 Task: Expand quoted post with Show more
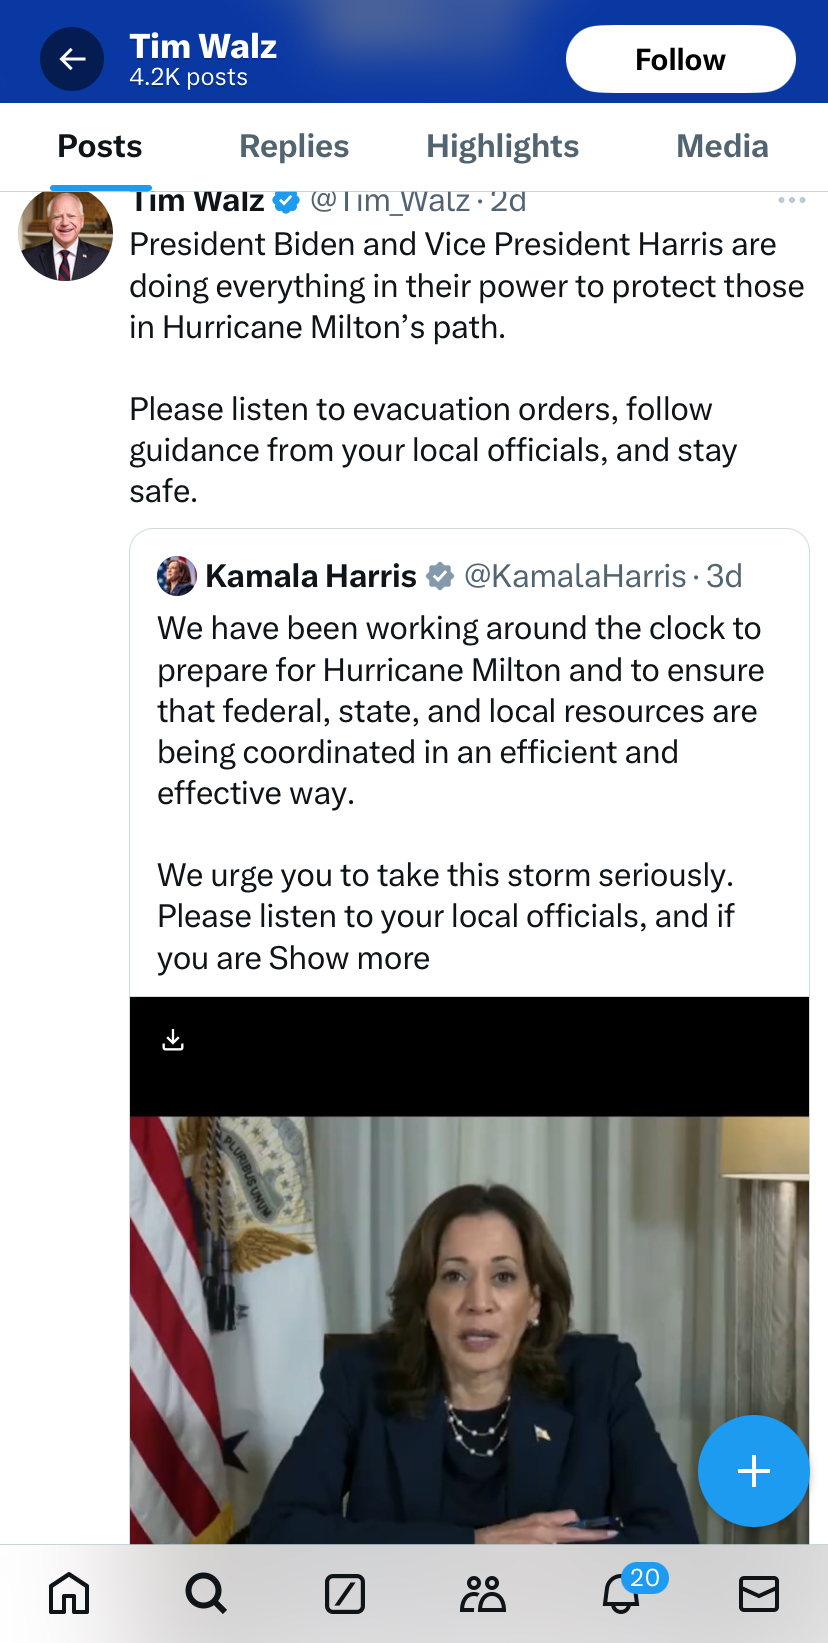(349, 958)
